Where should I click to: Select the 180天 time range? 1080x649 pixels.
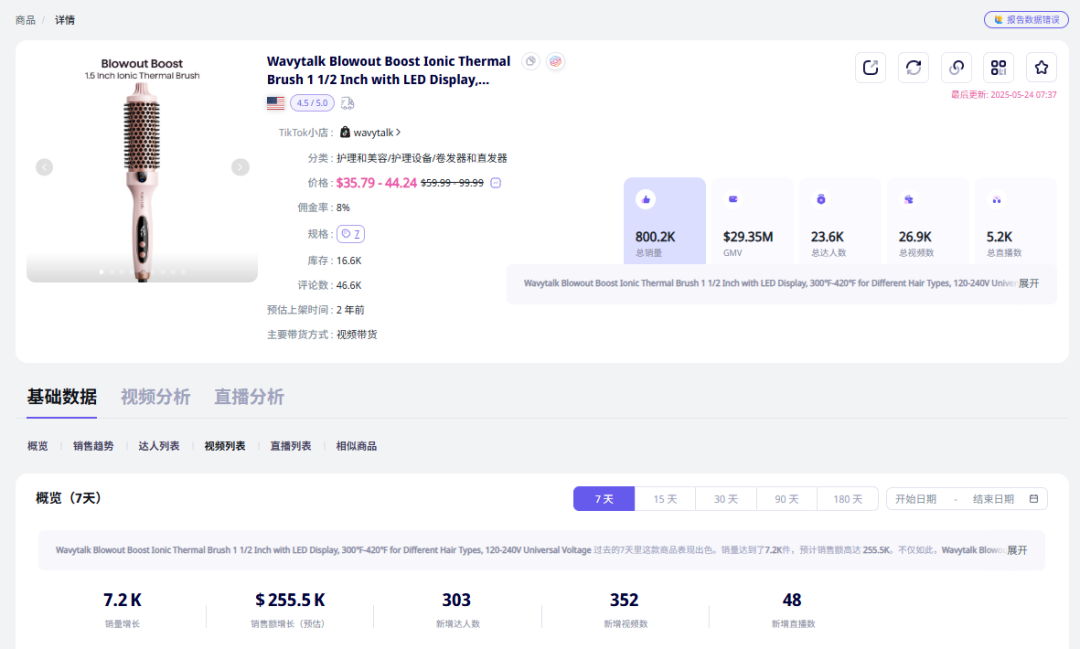coord(847,499)
